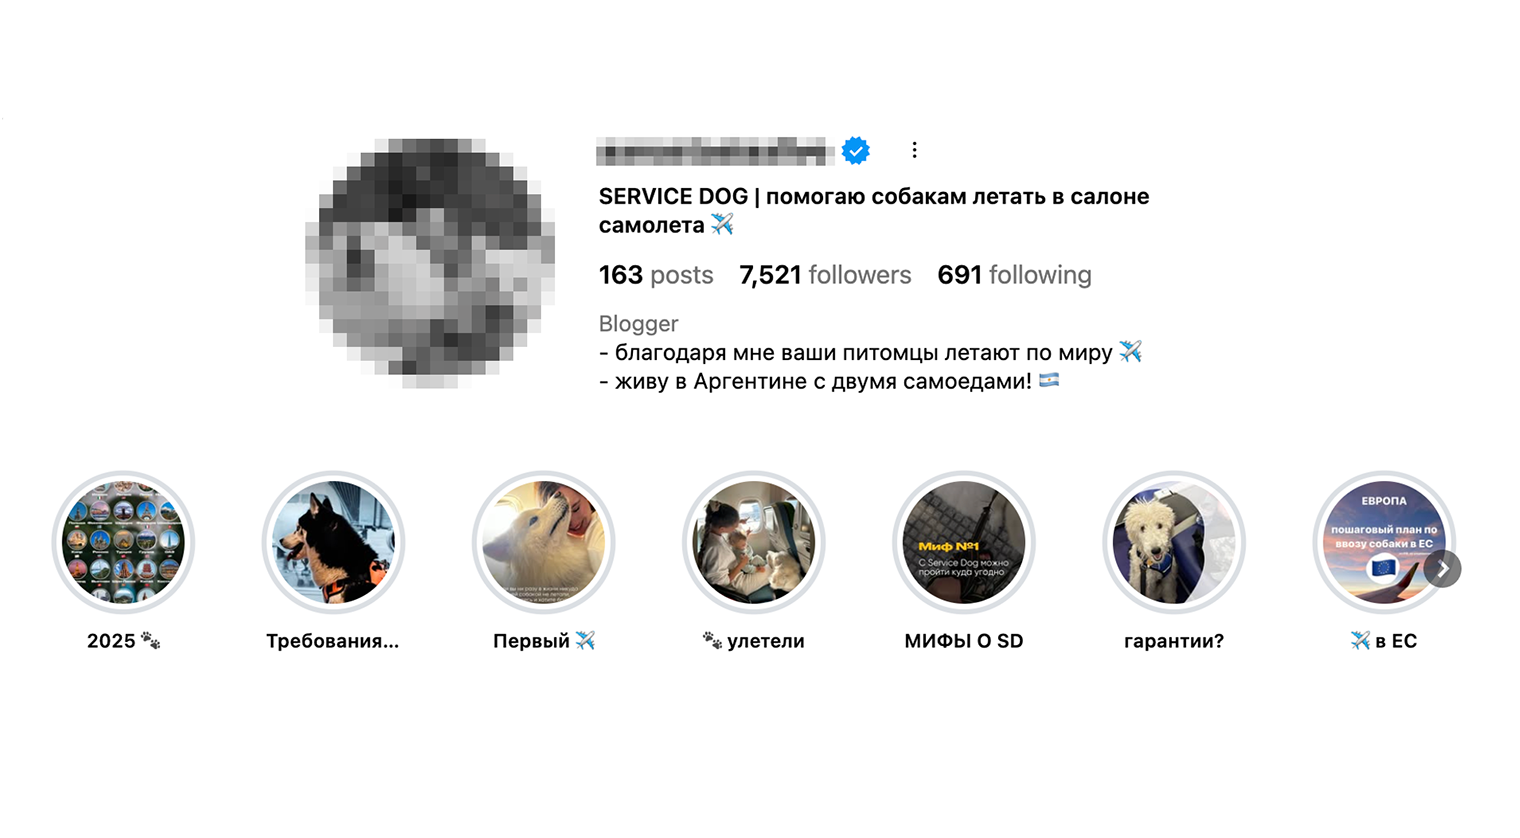Click the 163 posts count

tap(656, 275)
